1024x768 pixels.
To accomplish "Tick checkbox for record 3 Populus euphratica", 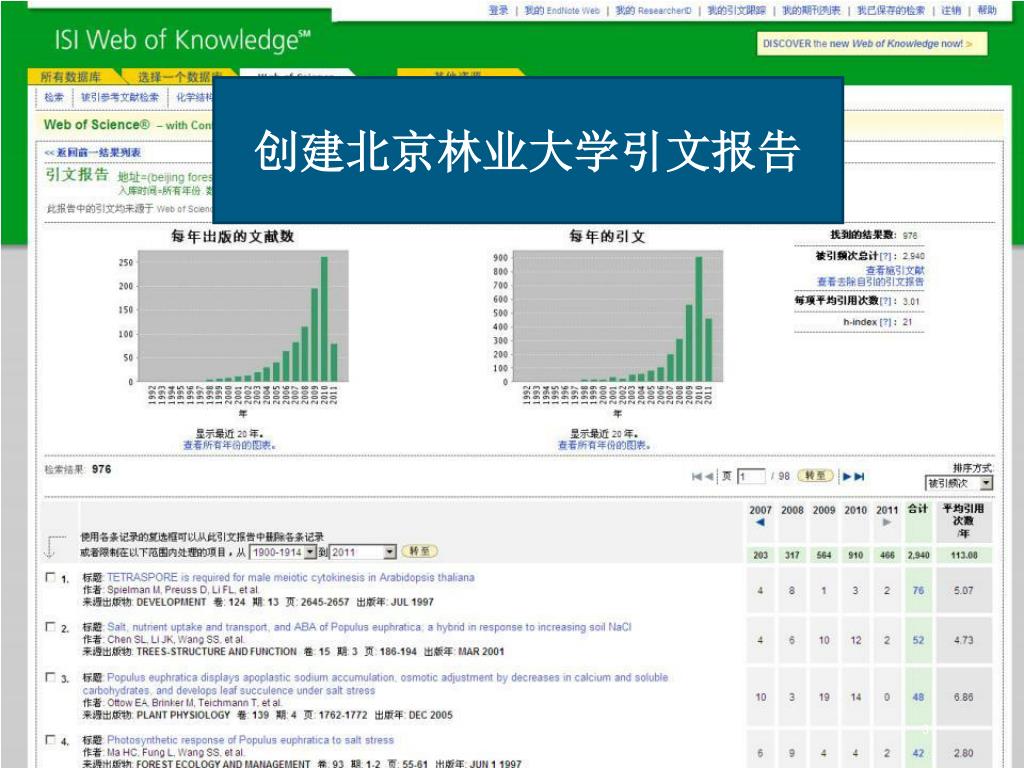I will 50,677.
